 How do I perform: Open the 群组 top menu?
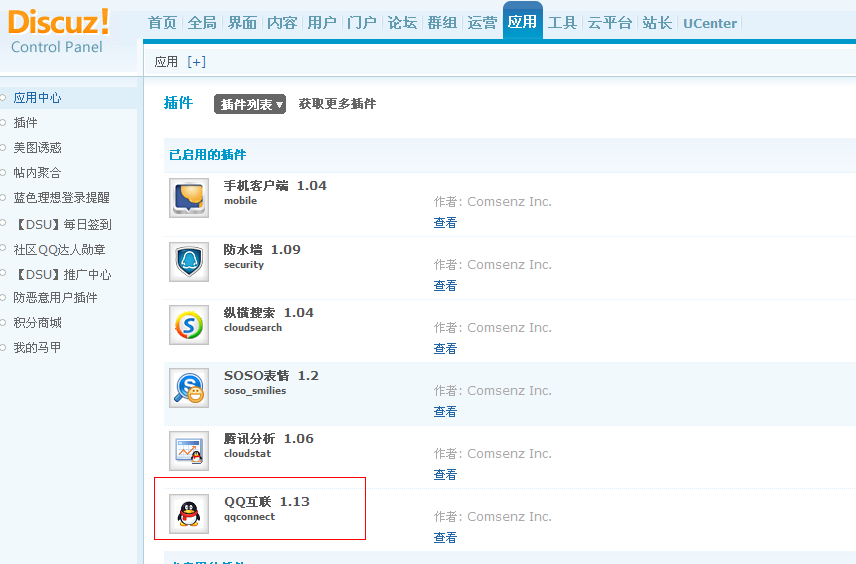pyautogui.click(x=442, y=23)
